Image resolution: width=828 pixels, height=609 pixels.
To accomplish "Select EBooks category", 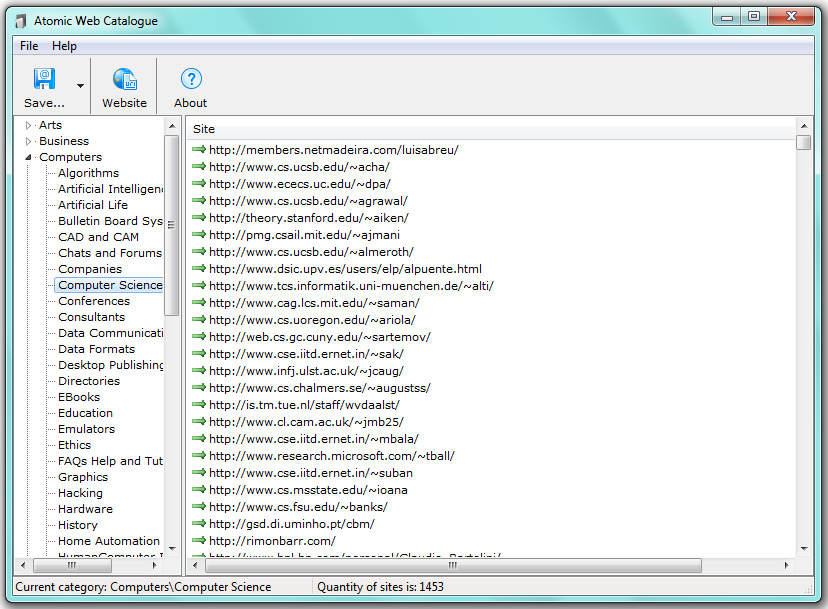I will click(79, 397).
